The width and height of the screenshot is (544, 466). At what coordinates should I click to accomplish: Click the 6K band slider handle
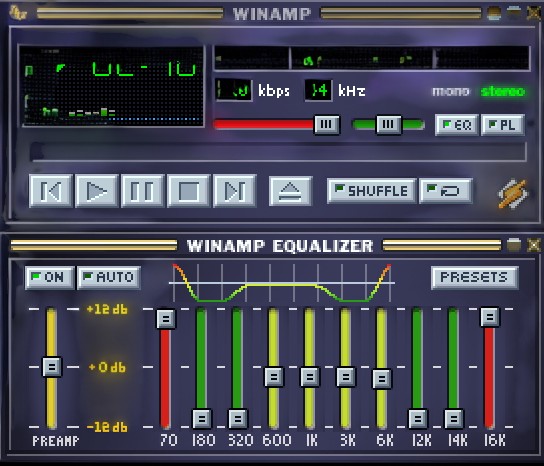[x=382, y=379]
